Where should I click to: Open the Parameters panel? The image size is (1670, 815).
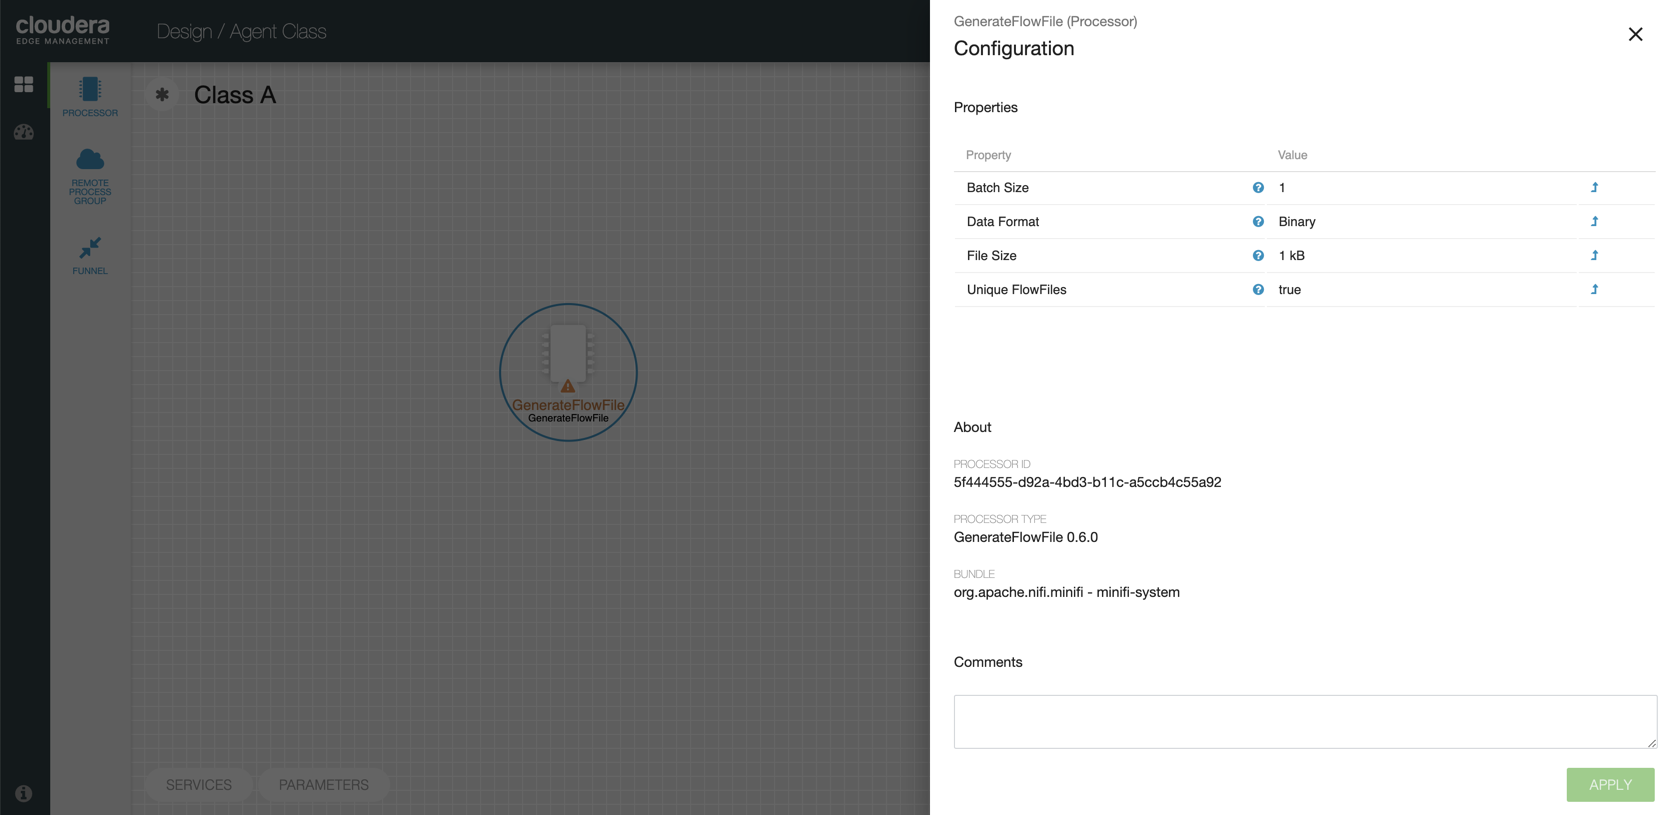click(x=324, y=785)
